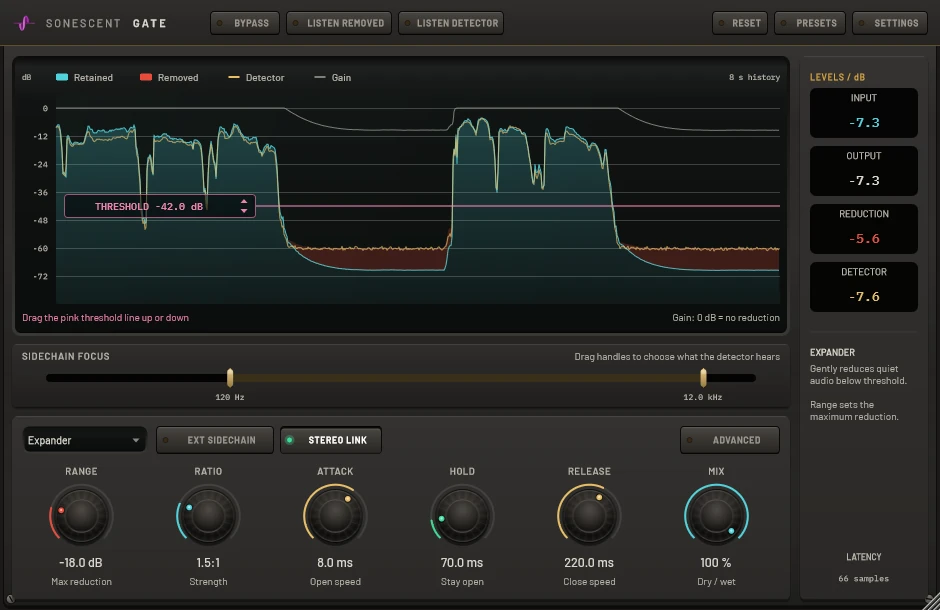Click the Detector level meter

[x=864, y=287]
